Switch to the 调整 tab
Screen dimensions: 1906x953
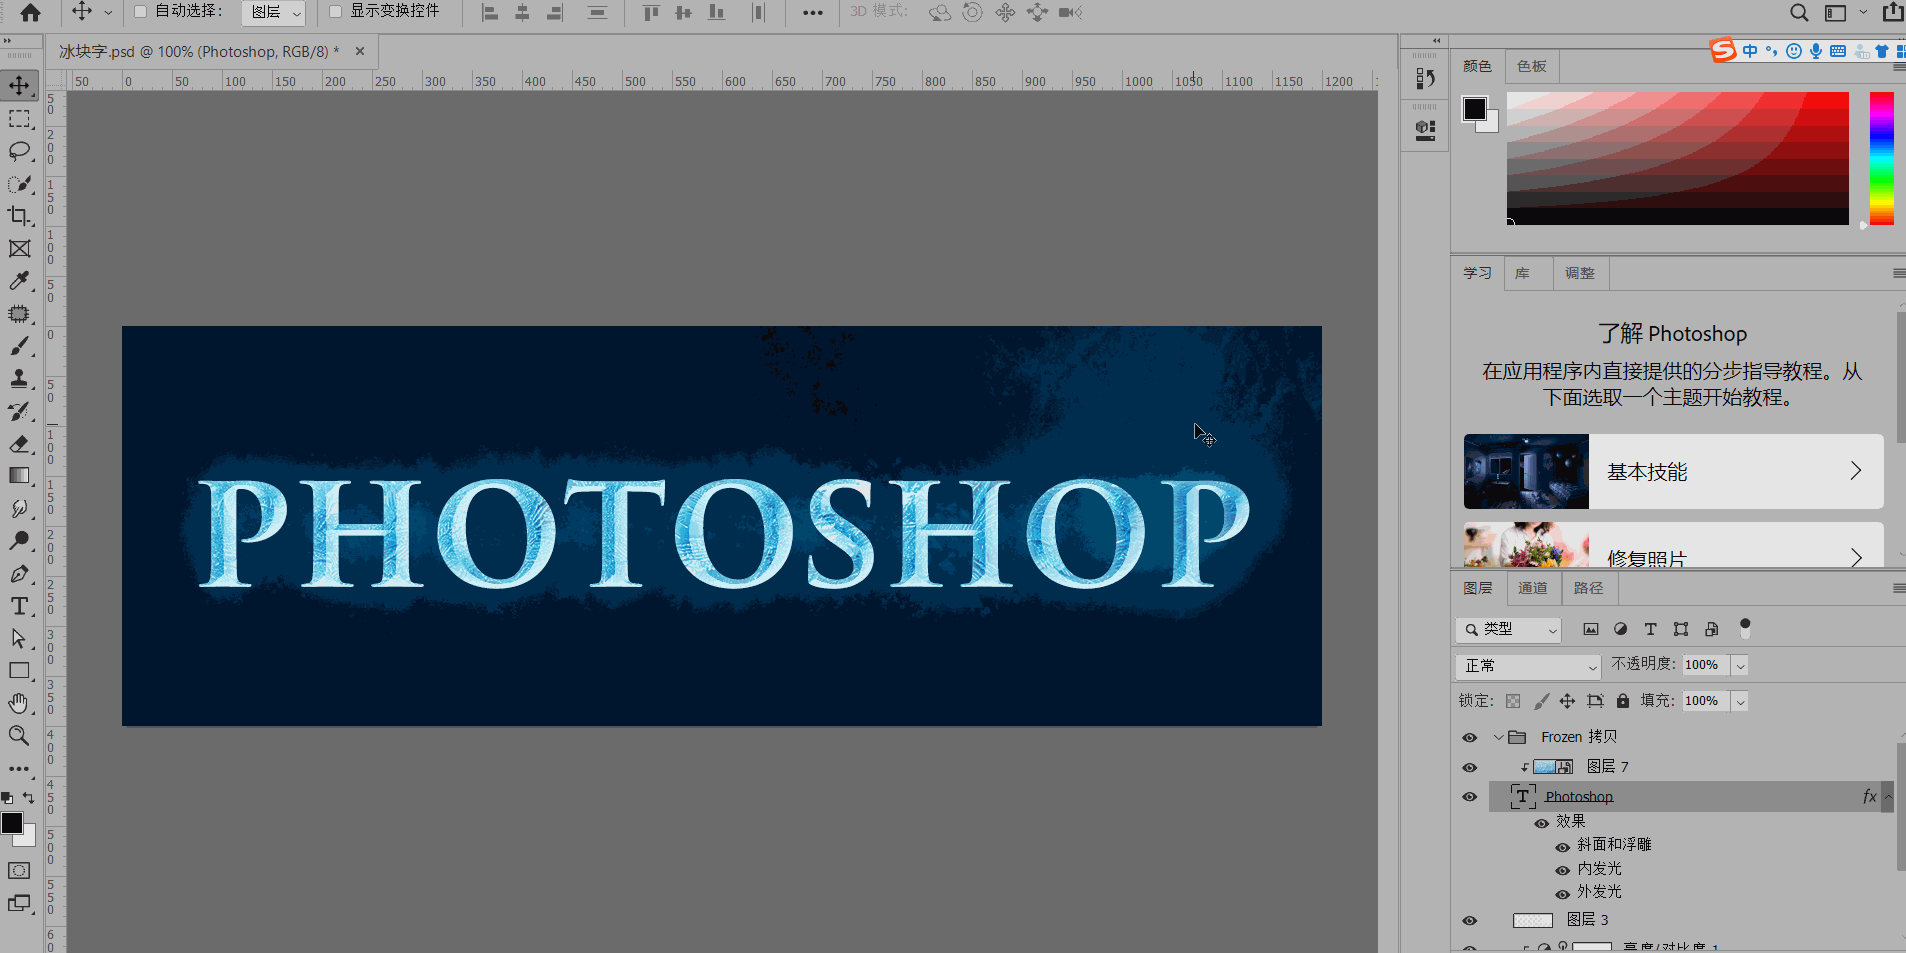[1580, 273]
